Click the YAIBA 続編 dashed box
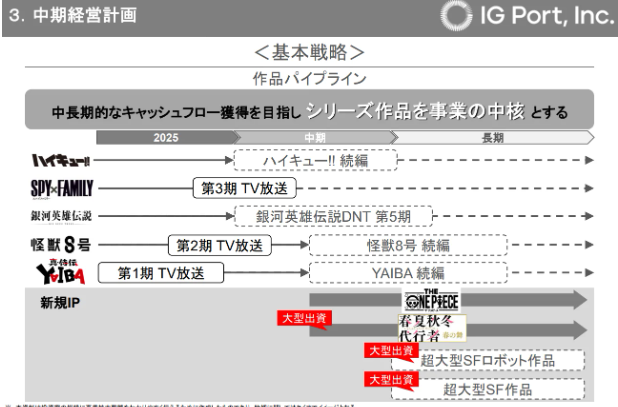Screen dimensions: 618x407 point(407,272)
